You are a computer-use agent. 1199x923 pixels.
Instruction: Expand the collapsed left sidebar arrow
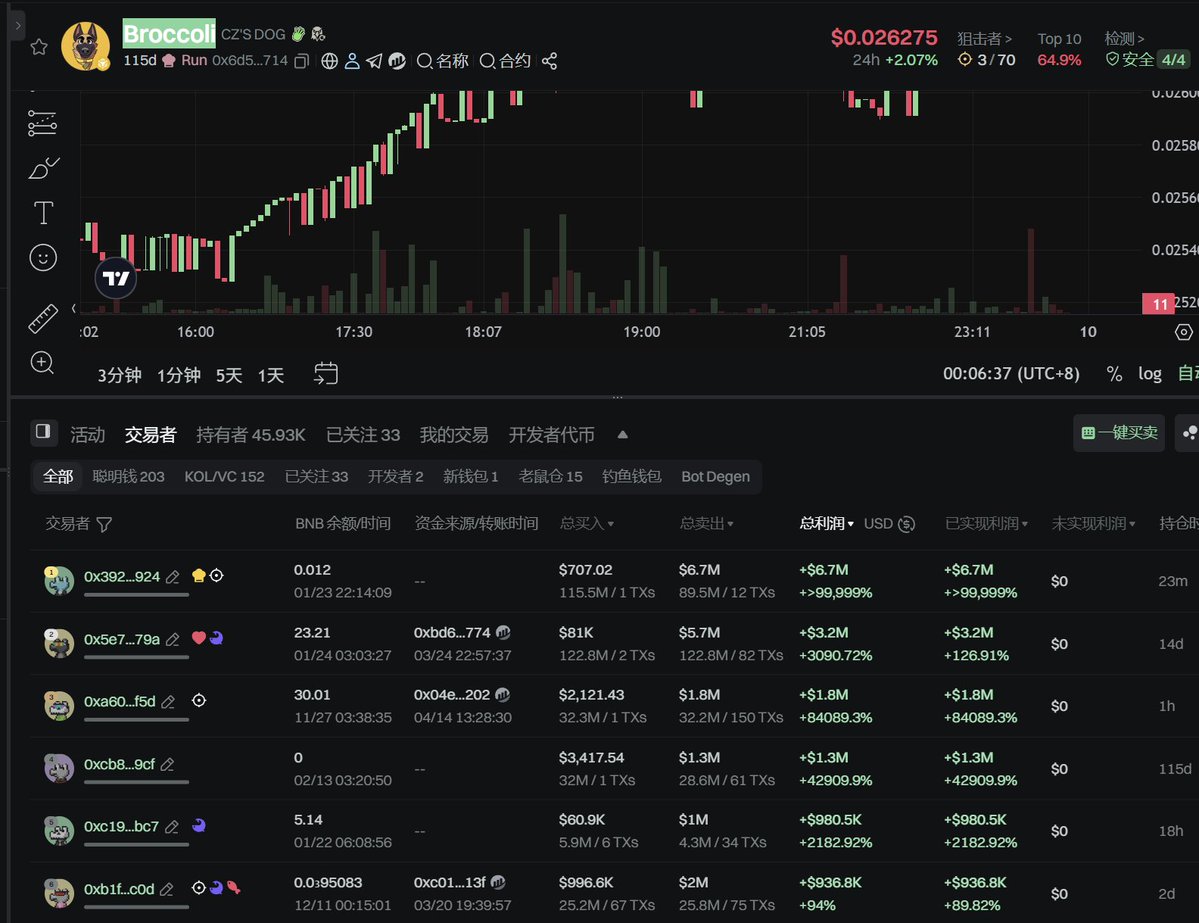[x=18, y=25]
